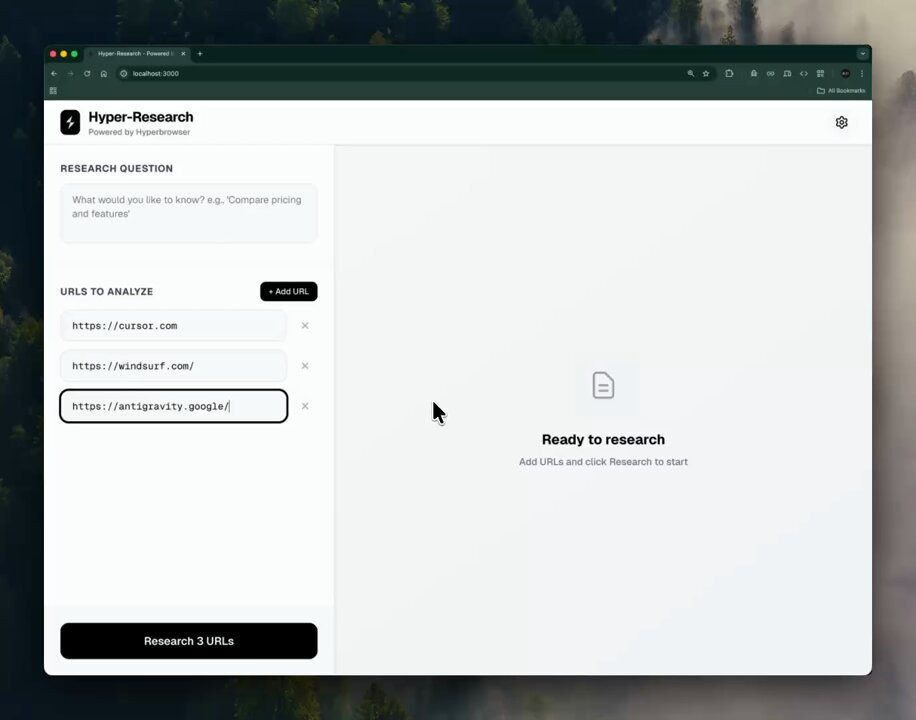
Task: Open the browser home page
Action: pos(103,74)
